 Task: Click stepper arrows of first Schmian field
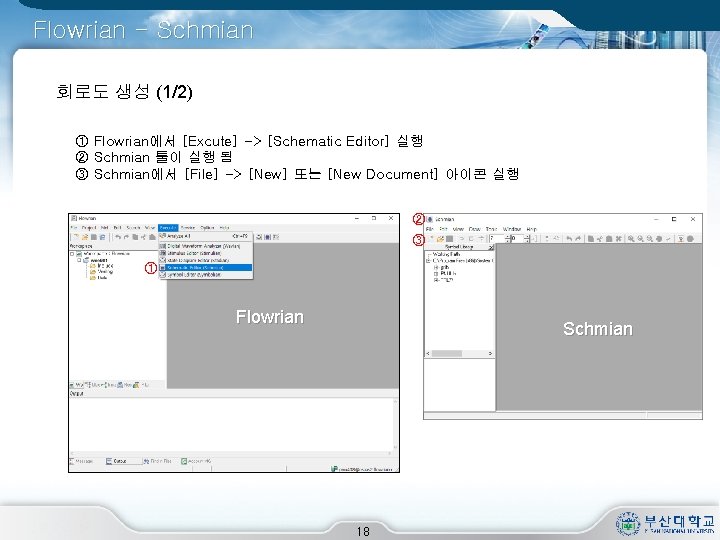click(x=507, y=239)
